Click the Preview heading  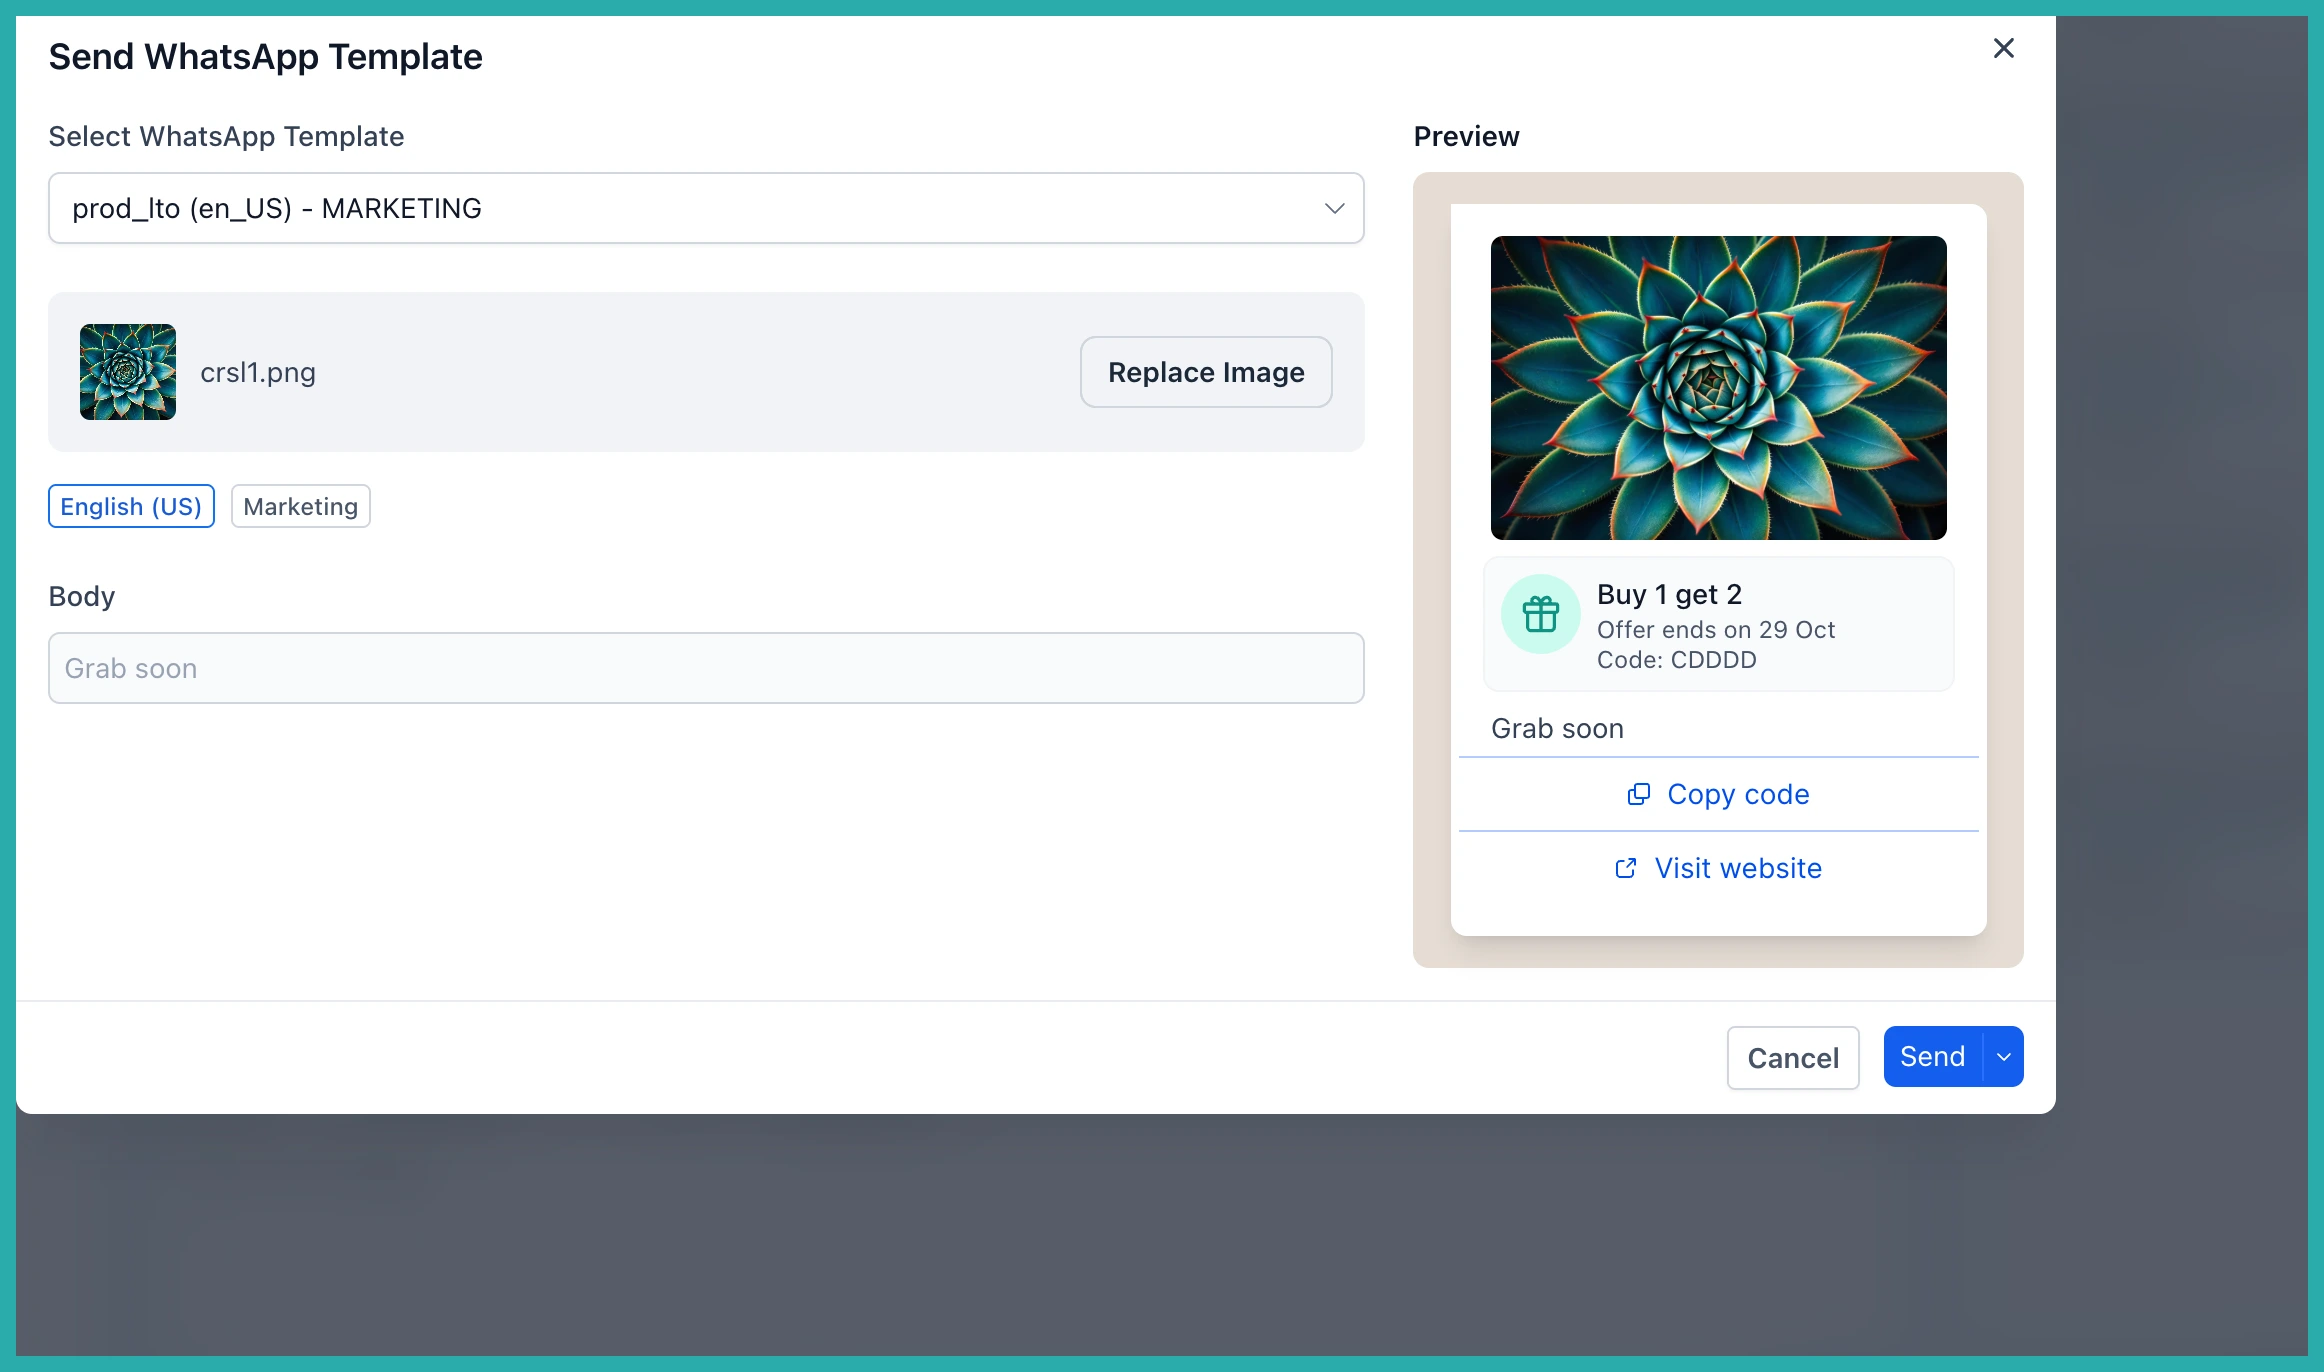pyautogui.click(x=1466, y=136)
